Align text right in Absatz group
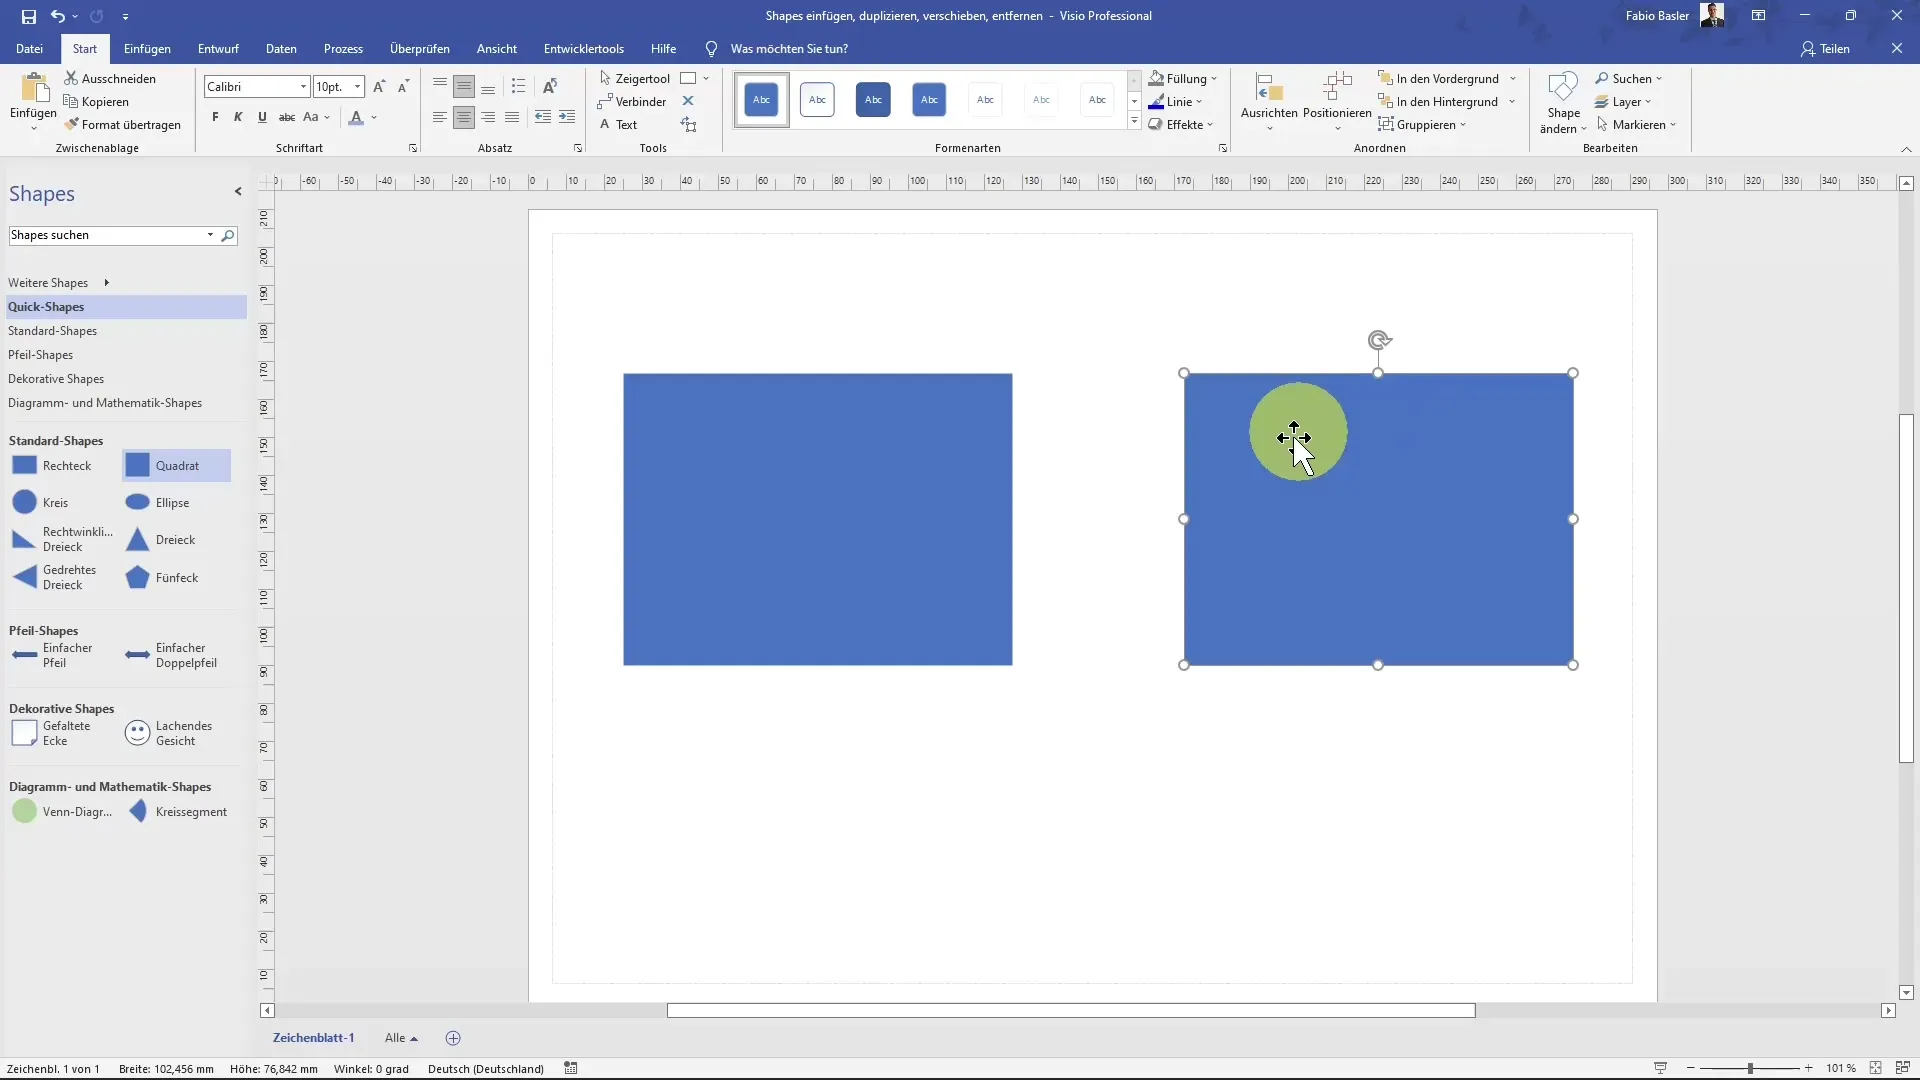1920x1080 pixels. (488, 117)
